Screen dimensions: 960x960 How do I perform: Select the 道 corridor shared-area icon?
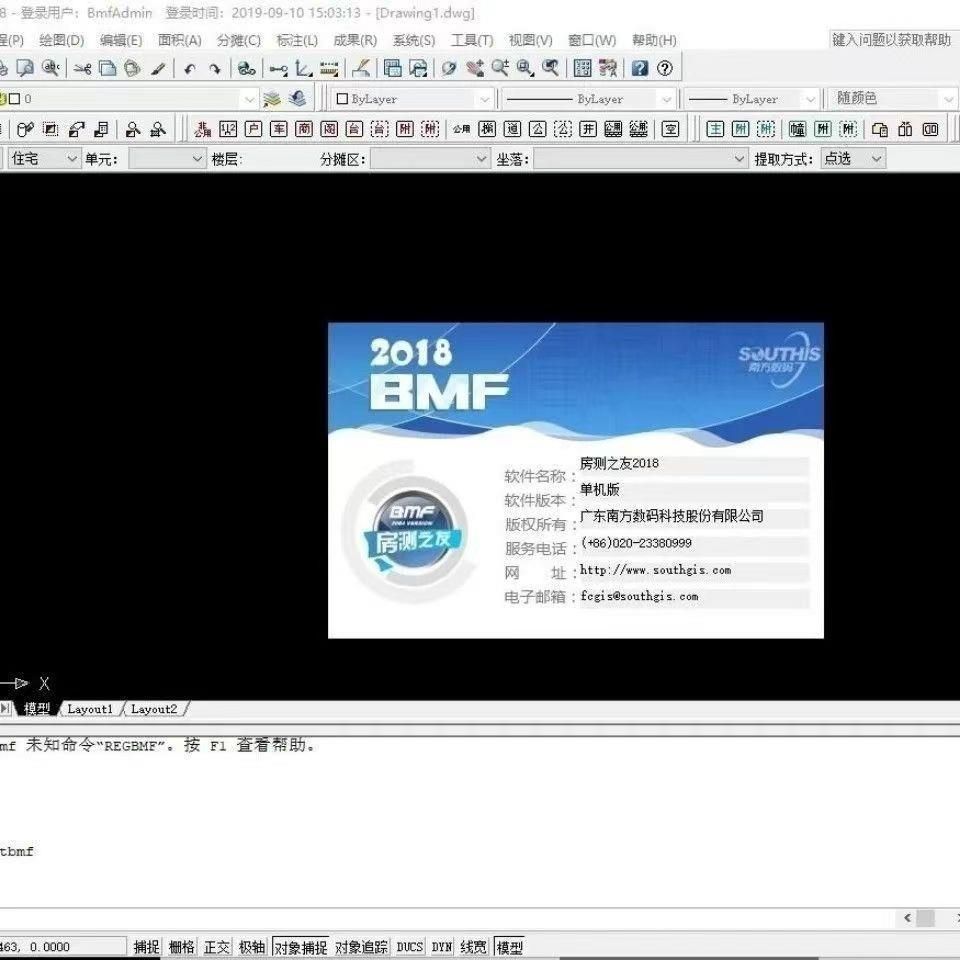tap(512, 129)
